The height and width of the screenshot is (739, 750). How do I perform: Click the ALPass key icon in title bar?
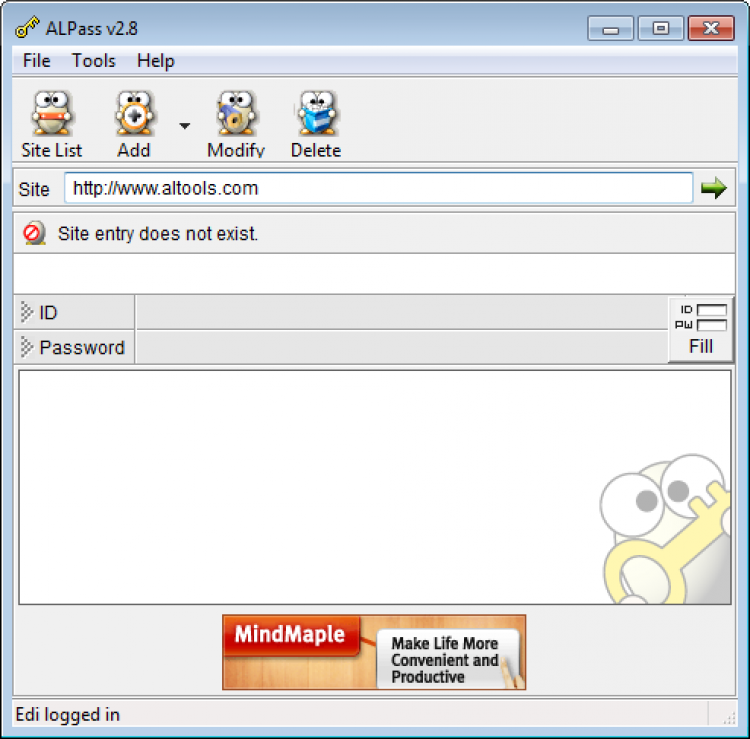[27, 28]
